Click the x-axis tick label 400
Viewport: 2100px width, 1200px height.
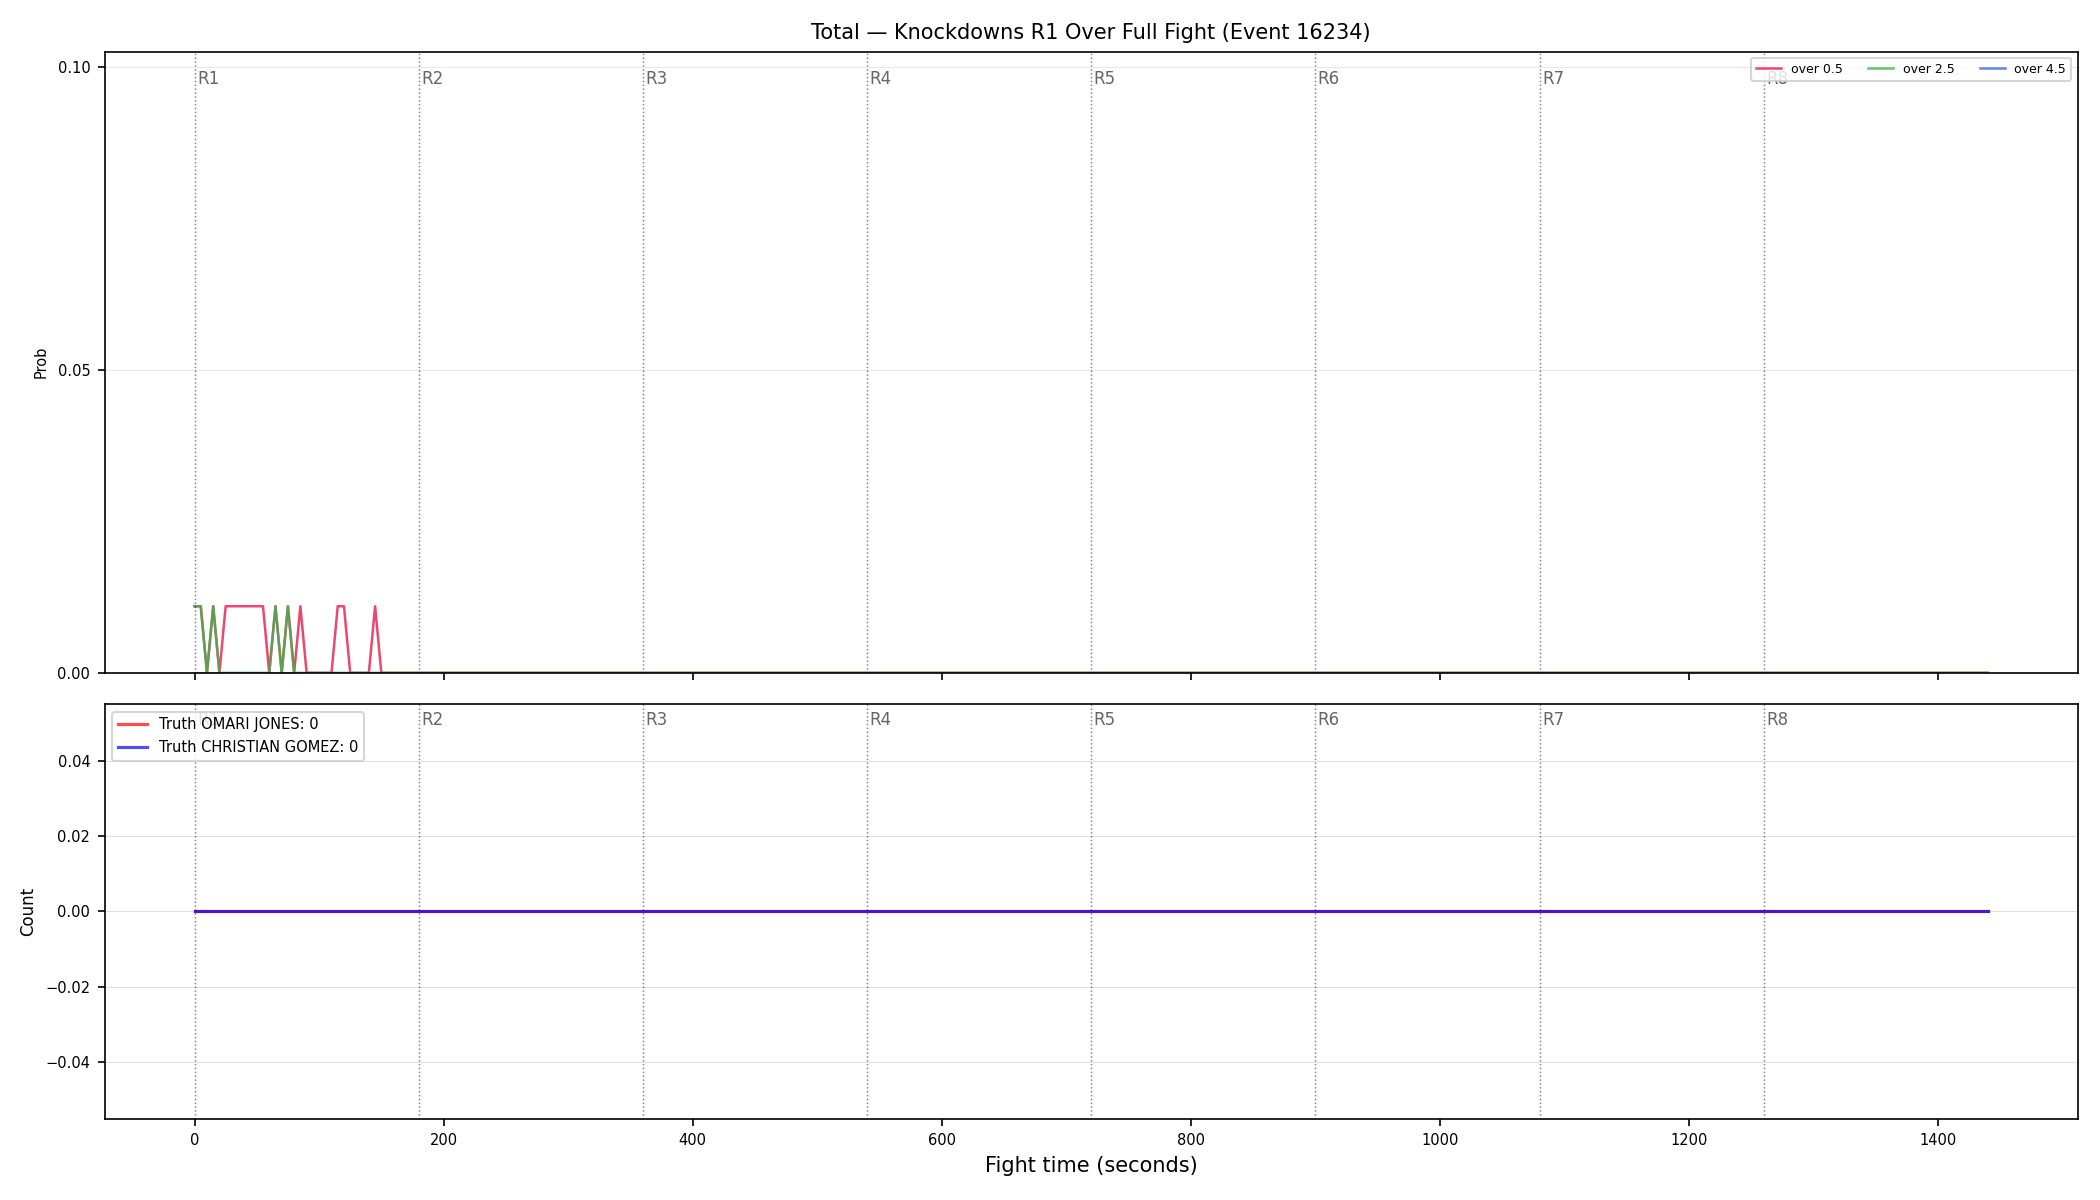point(693,1139)
